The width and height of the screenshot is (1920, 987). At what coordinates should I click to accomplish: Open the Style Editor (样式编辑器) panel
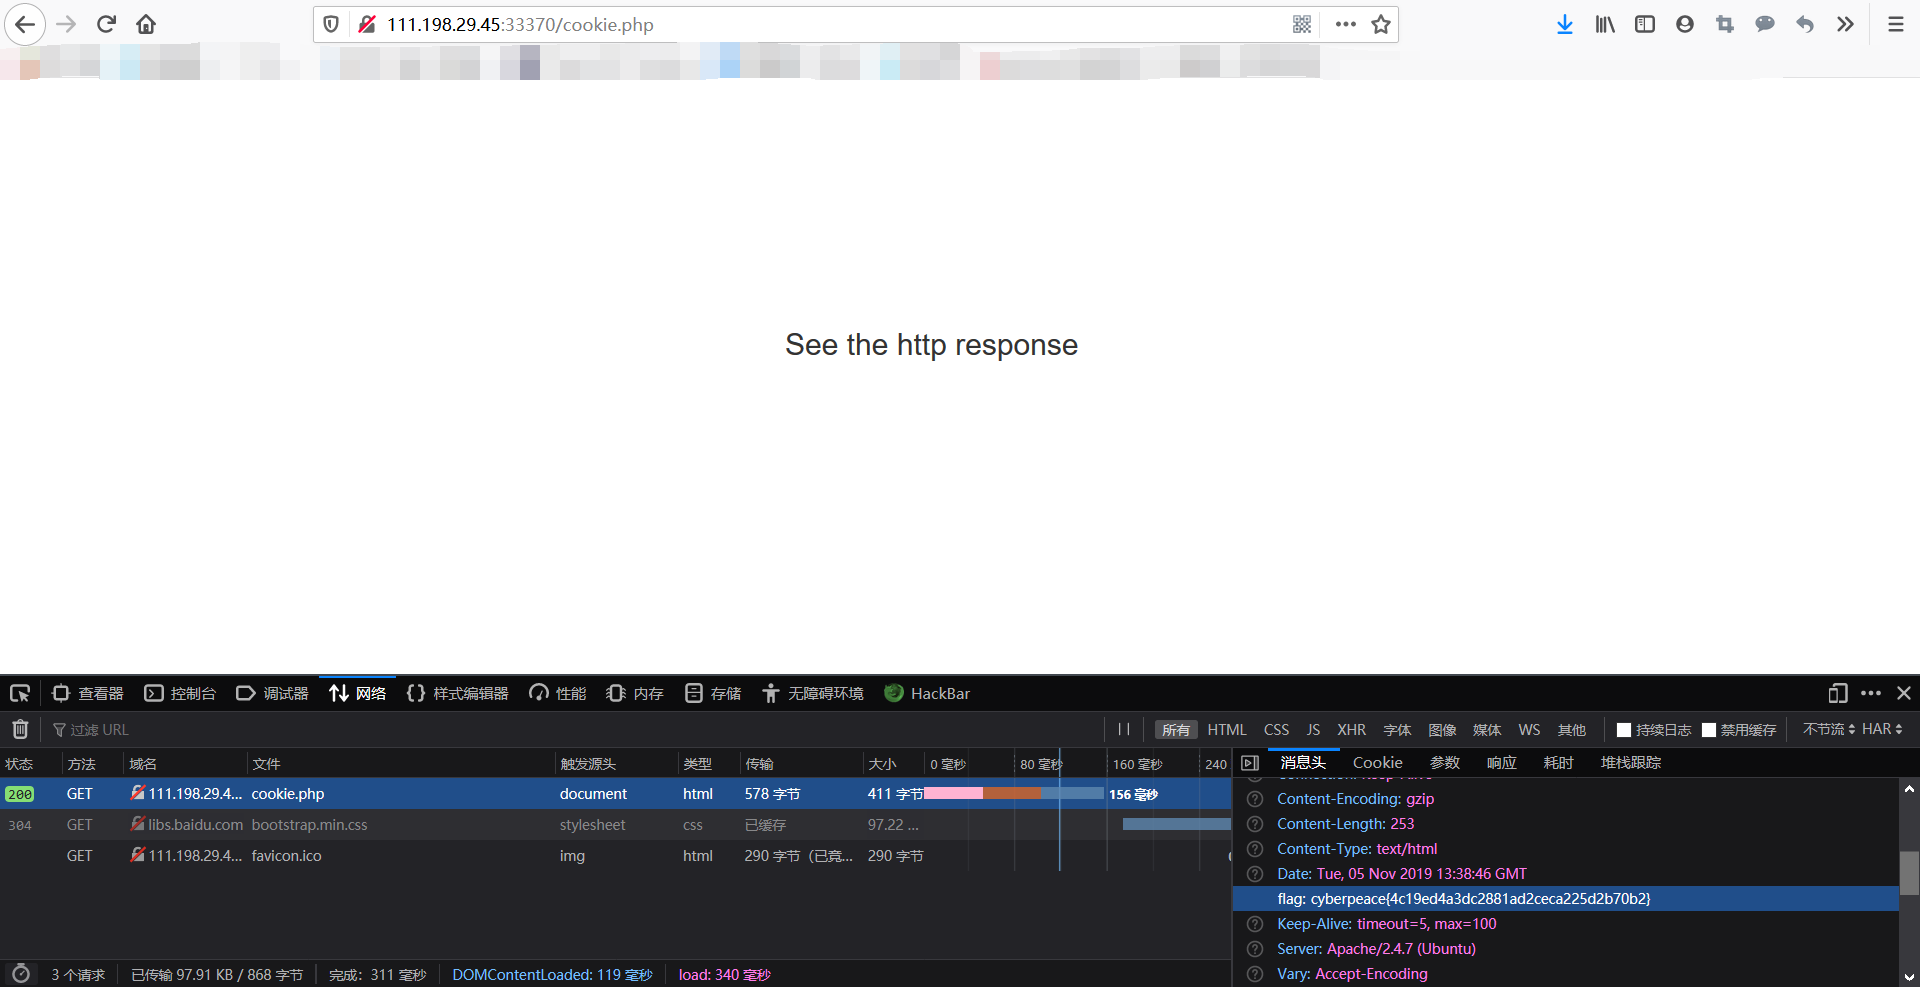(x=457, y=693)
